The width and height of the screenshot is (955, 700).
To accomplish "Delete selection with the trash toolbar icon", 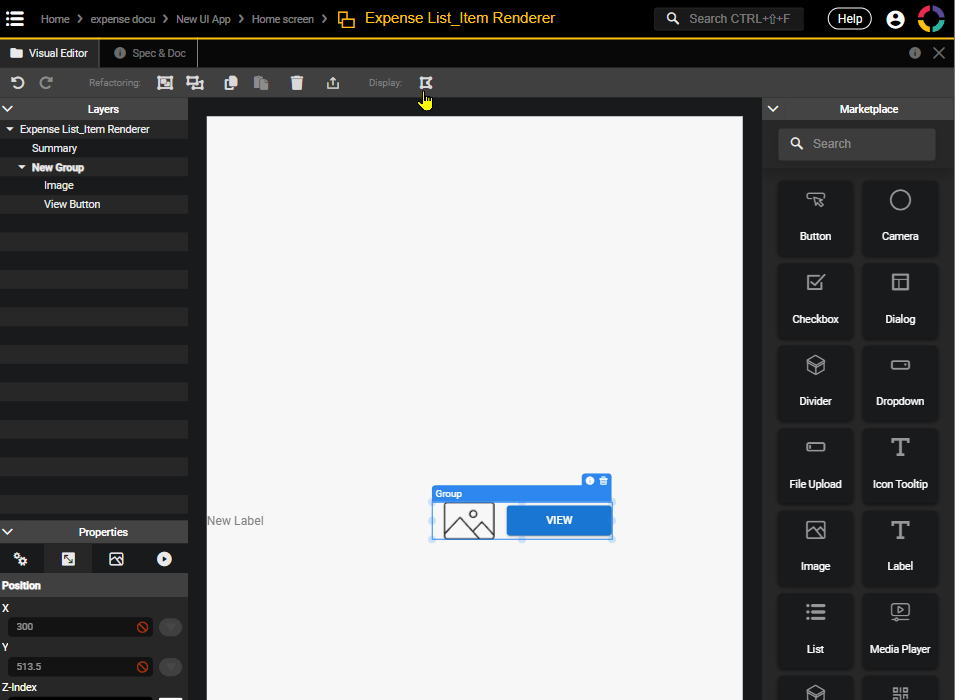I will coord(297,83).
